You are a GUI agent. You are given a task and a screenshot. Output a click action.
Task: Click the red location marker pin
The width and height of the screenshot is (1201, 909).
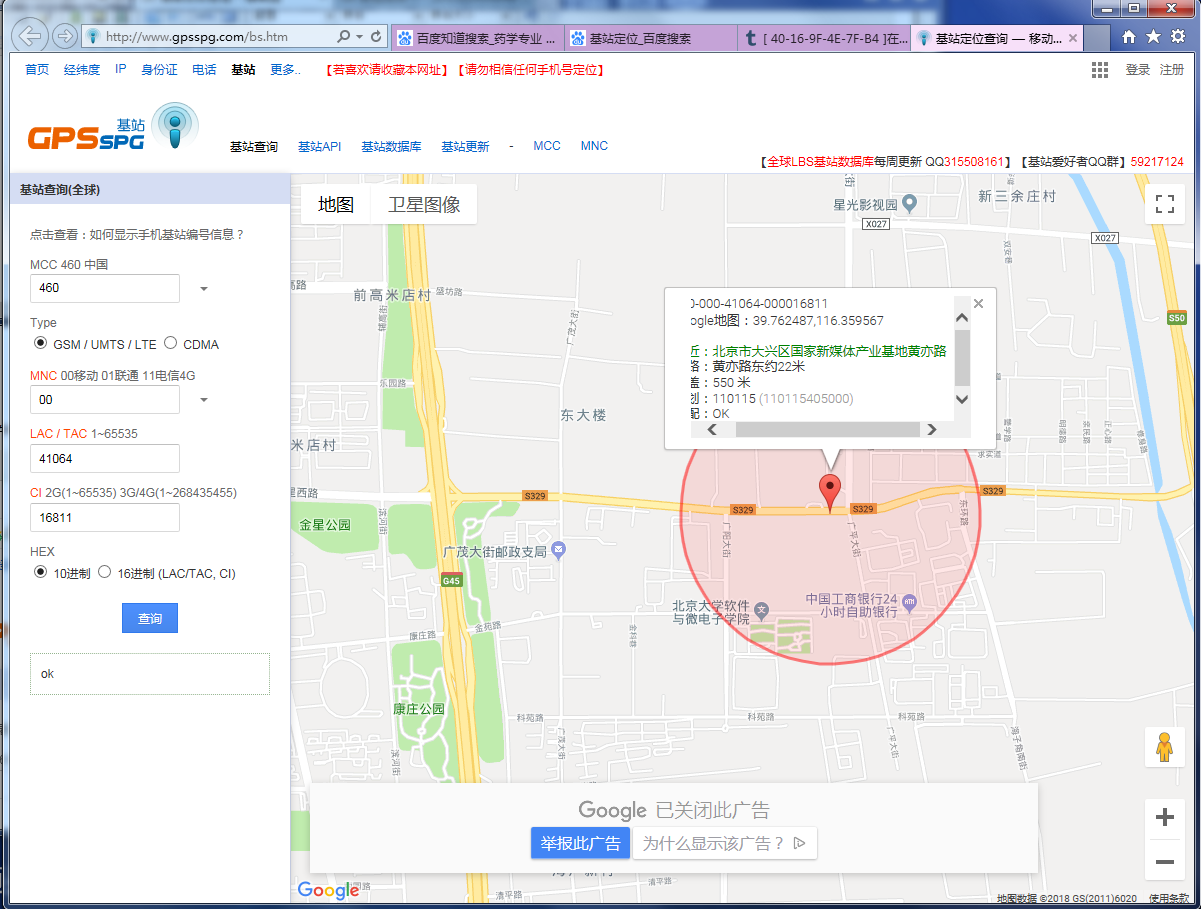click(830, 494)
